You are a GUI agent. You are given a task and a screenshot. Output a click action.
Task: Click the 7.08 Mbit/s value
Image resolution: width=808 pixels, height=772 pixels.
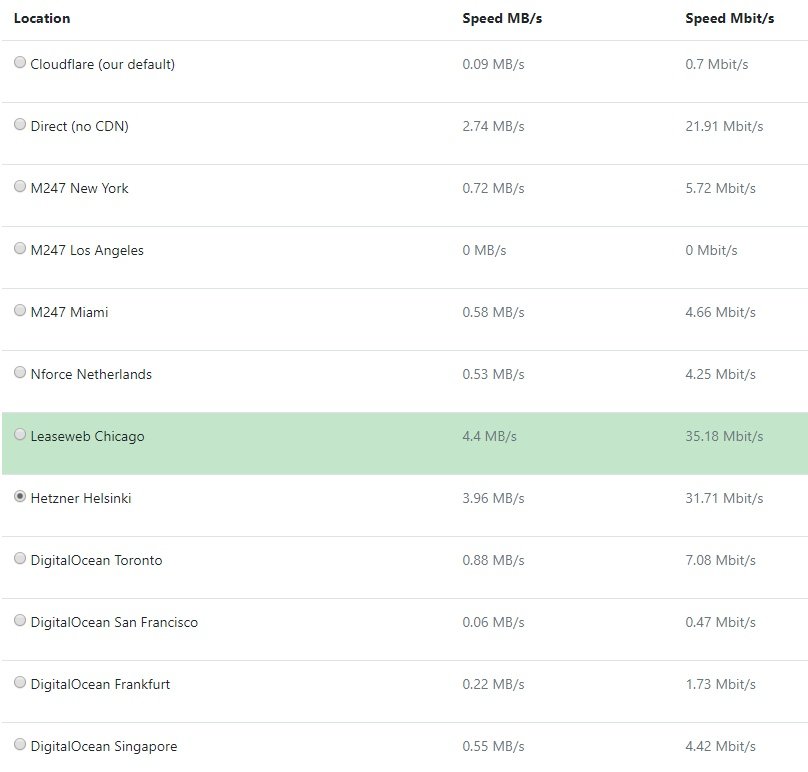click(721, 560)
